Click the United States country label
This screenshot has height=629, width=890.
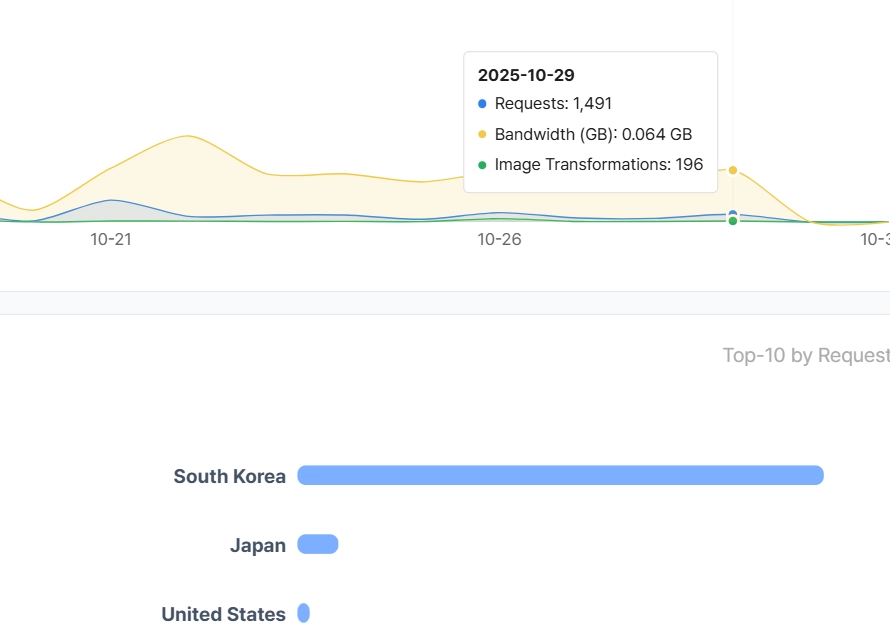point(222,613)
